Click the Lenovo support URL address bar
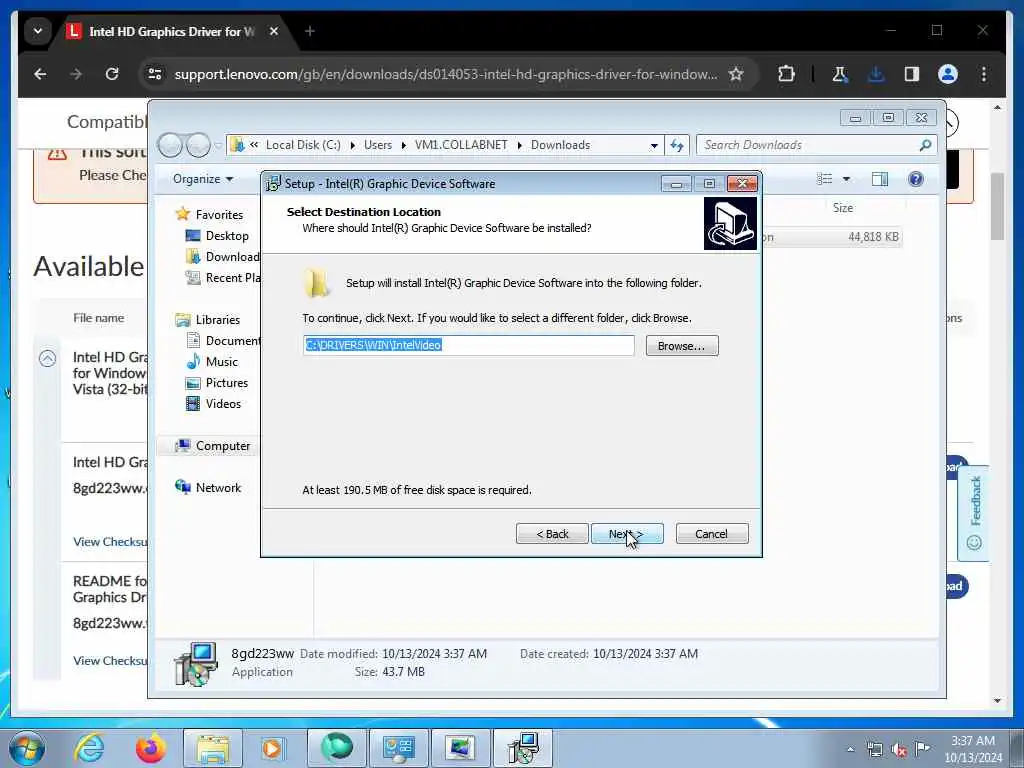The image size is (1024, 768). click(445, 74)
